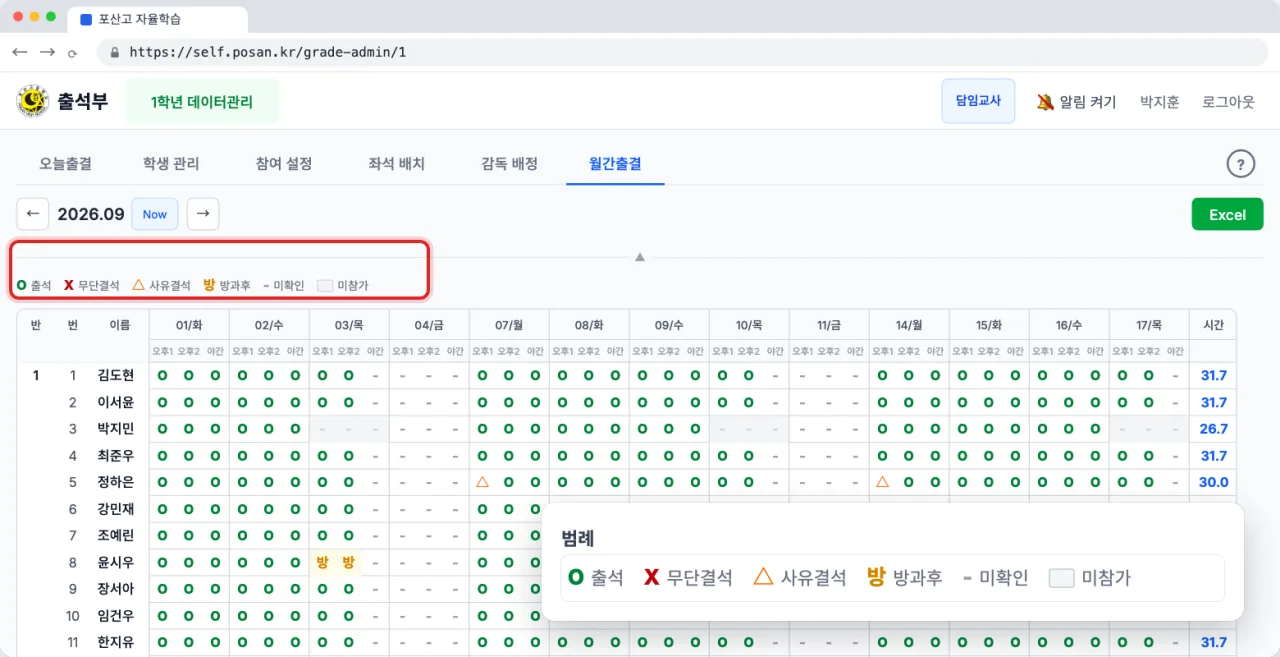Jump to current month with Now button
The image size is (1280, 657).
pos(155,214)
